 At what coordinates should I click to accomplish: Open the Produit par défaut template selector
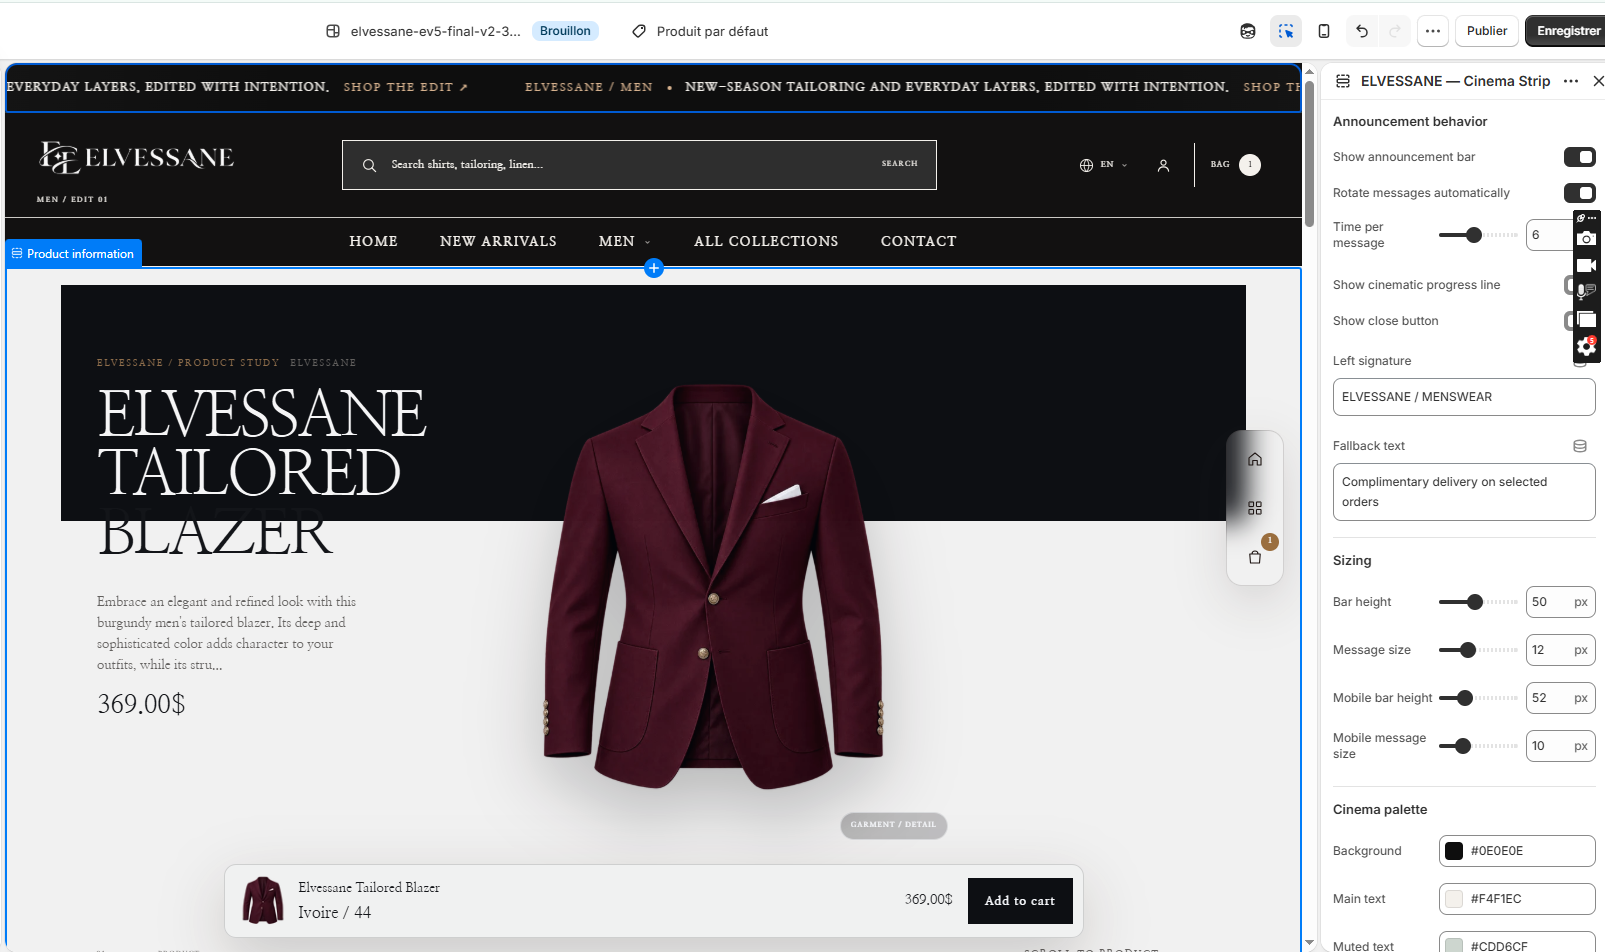click(x=700, y=31)
